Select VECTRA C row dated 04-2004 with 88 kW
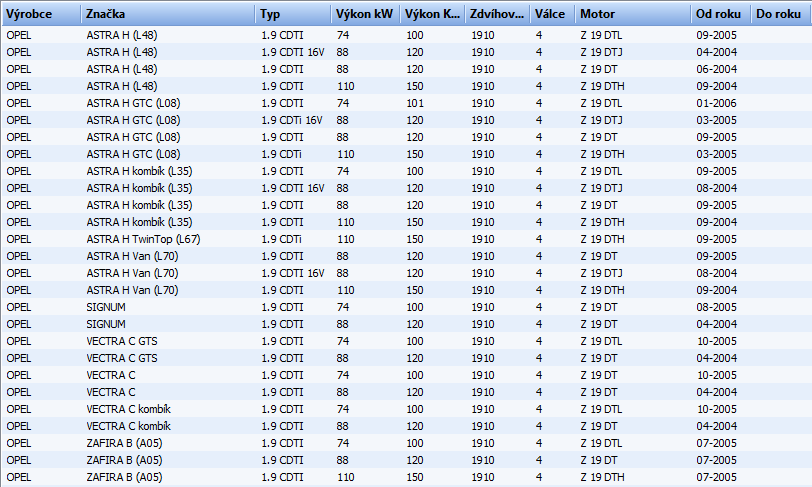Viewport: 812px width, 487px height. click(x=406, y=392)
